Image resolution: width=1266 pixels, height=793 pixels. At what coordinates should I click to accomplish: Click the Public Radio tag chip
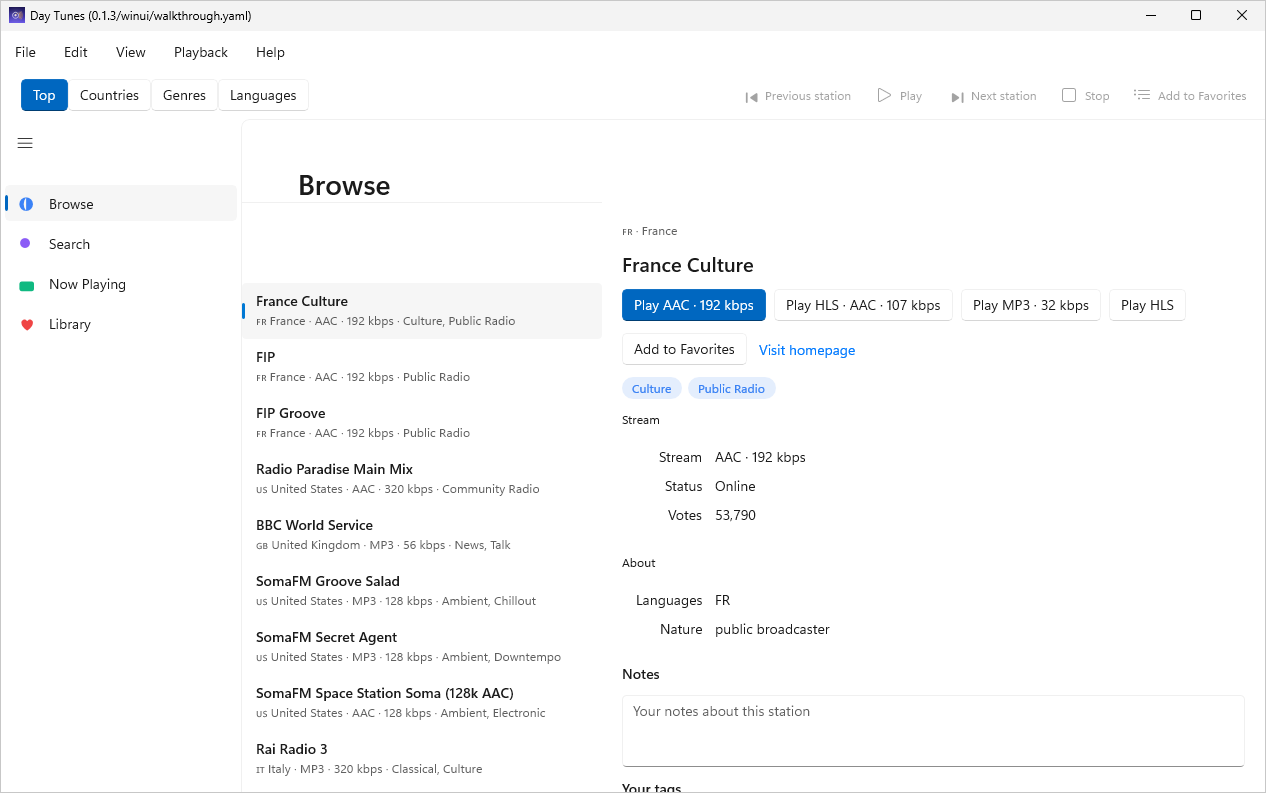pyautogui.click(x=731, y=389)
